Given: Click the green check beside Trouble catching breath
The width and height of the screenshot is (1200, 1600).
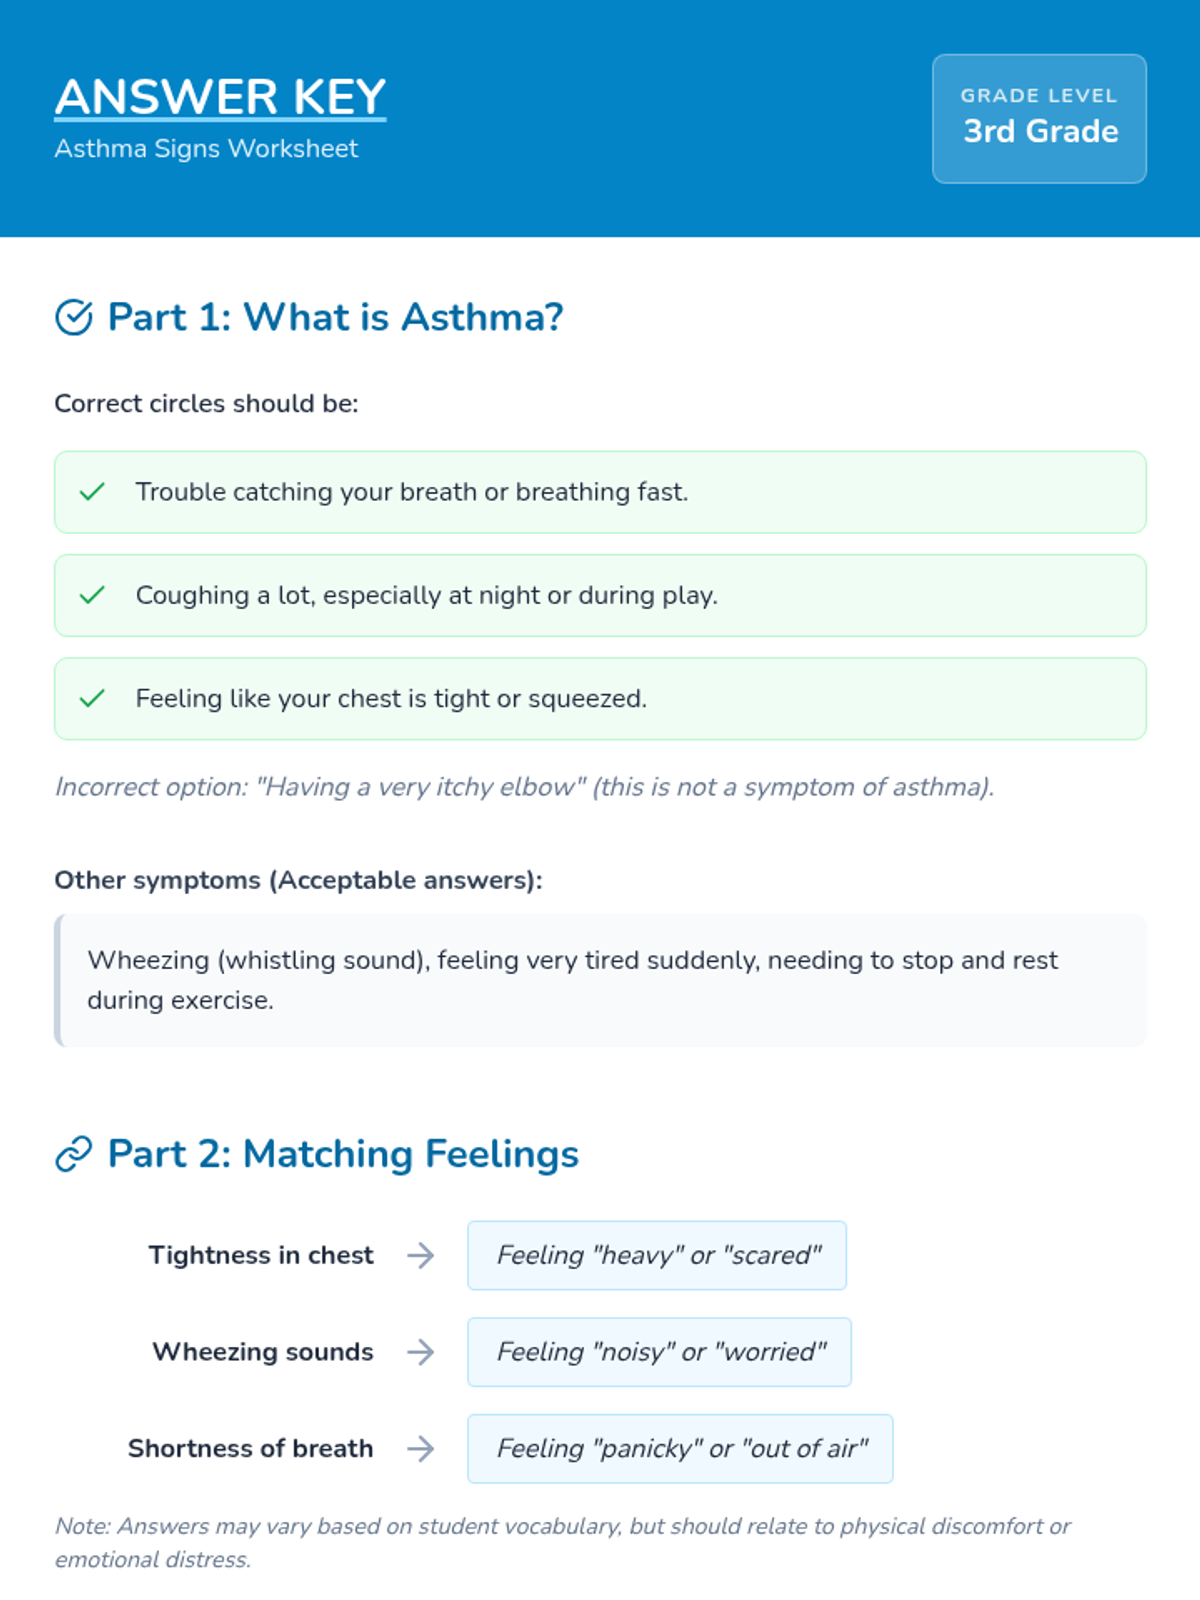Looking at the screenshot, I should 92,492.
